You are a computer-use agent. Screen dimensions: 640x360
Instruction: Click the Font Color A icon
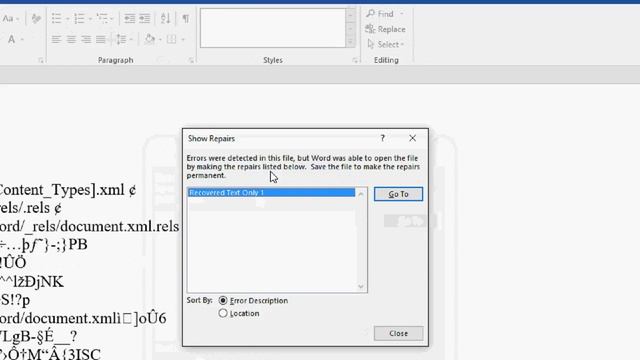tap(11, 40)
